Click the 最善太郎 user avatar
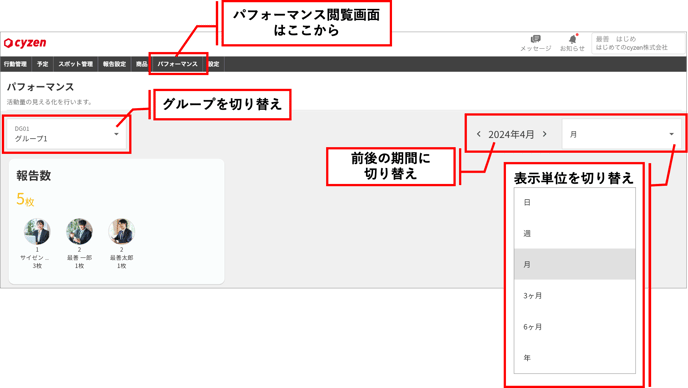688x388 pixels. click(122, 231)
